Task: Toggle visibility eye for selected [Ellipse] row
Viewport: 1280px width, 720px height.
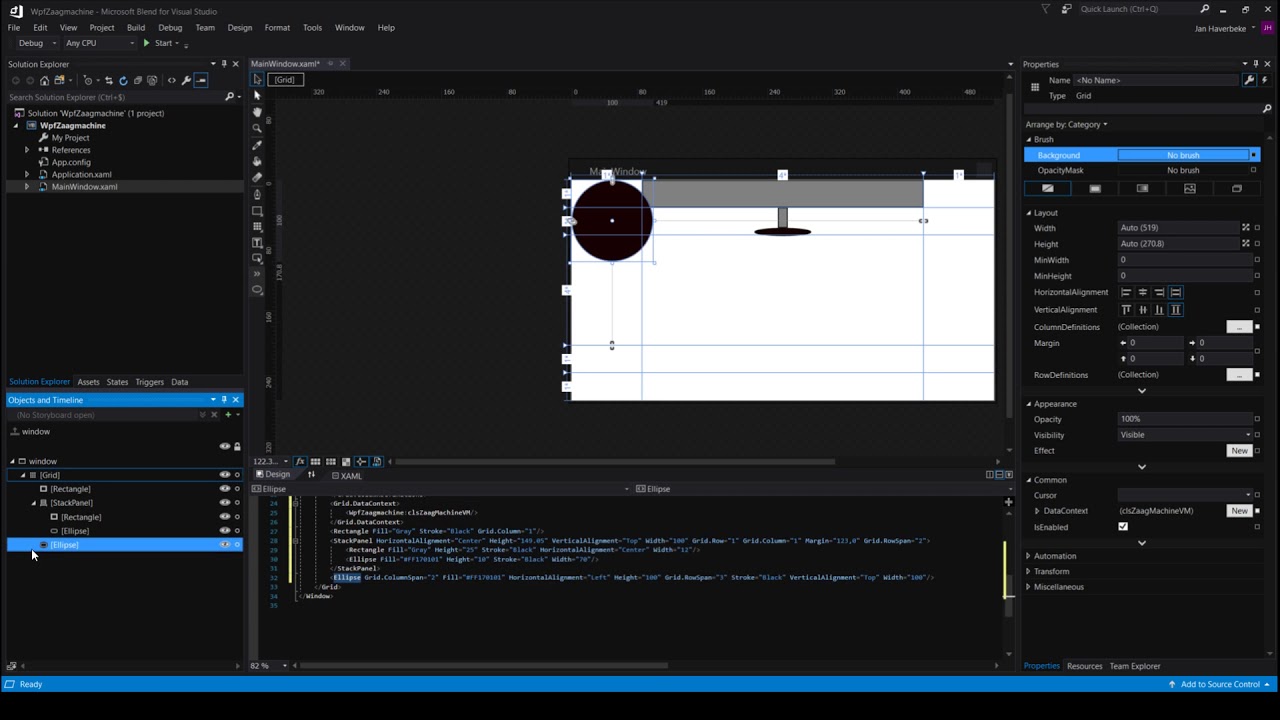Action: (224, 545)
